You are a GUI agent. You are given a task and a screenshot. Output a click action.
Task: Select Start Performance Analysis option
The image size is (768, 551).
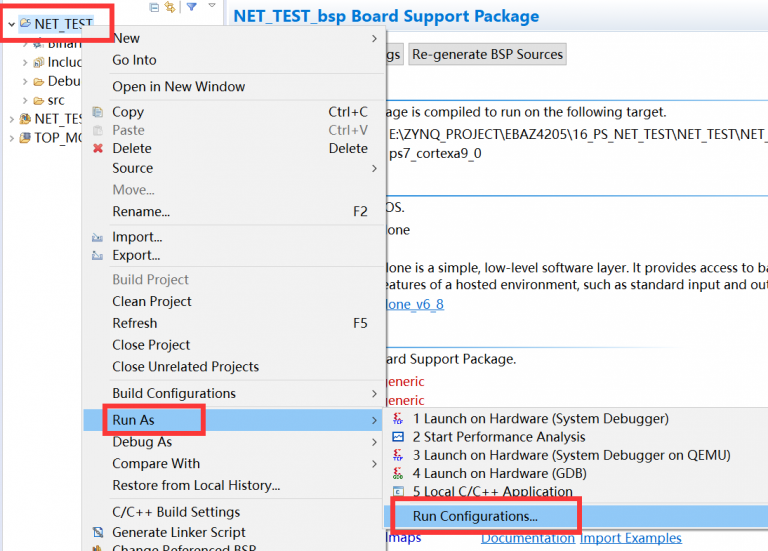pos(498,437)
